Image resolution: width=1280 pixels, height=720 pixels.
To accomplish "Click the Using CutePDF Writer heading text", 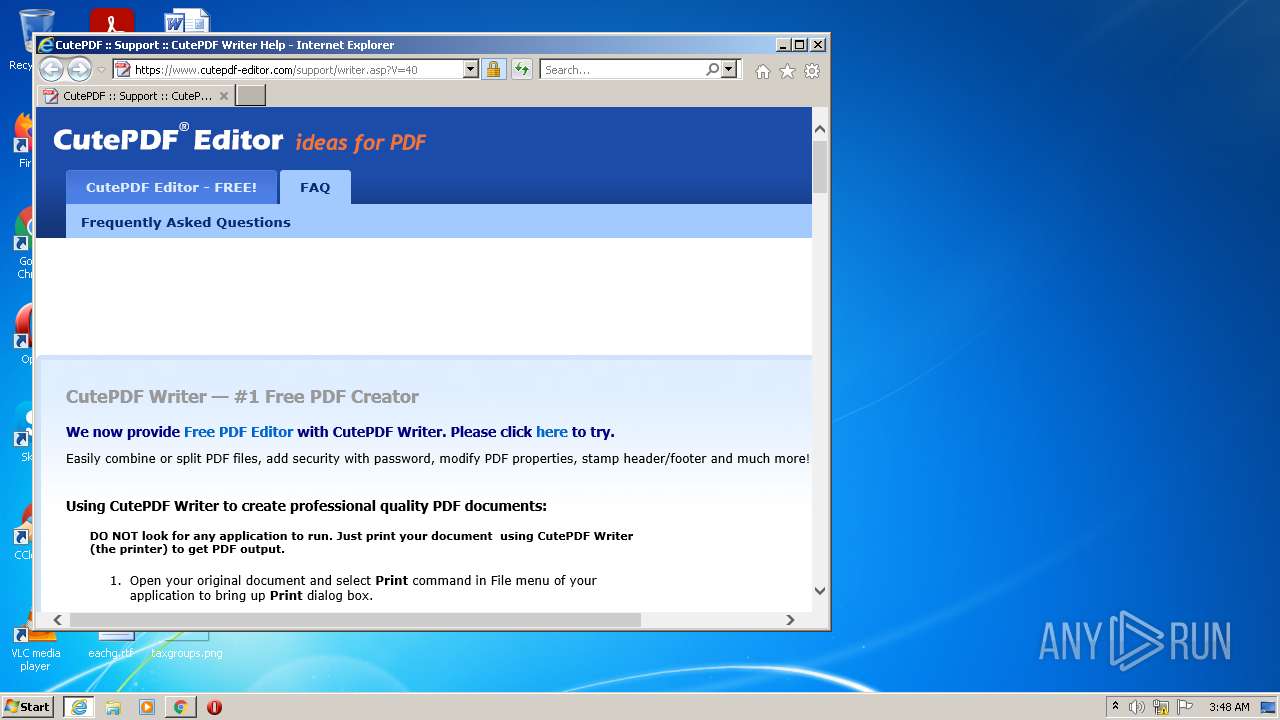I will coord(306,506).
